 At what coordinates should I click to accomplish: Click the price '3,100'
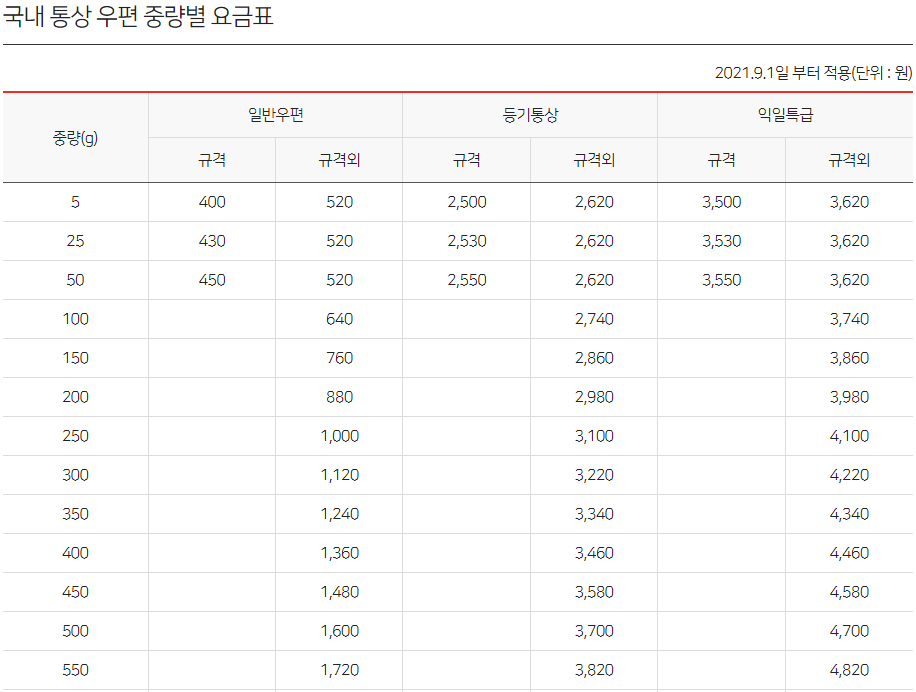point(594,436)
